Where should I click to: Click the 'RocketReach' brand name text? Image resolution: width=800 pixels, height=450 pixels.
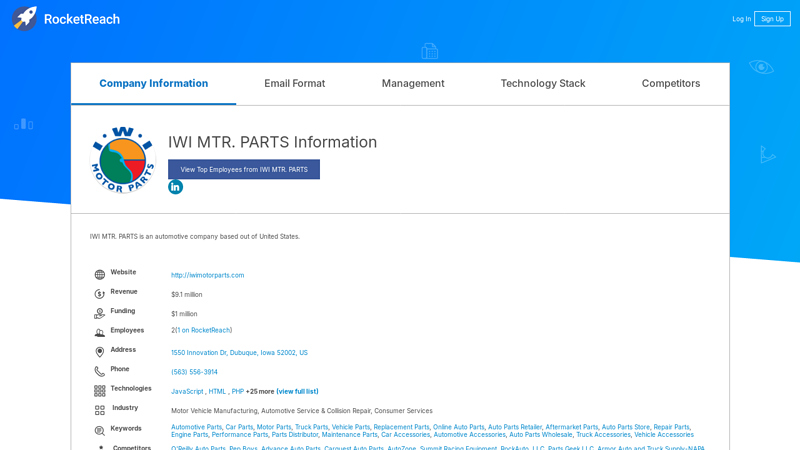click(82, 19)
